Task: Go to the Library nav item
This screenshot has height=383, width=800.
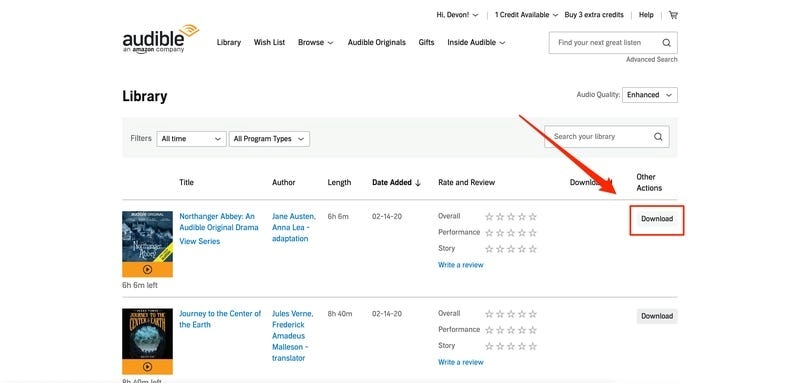Action: point(229,43)
